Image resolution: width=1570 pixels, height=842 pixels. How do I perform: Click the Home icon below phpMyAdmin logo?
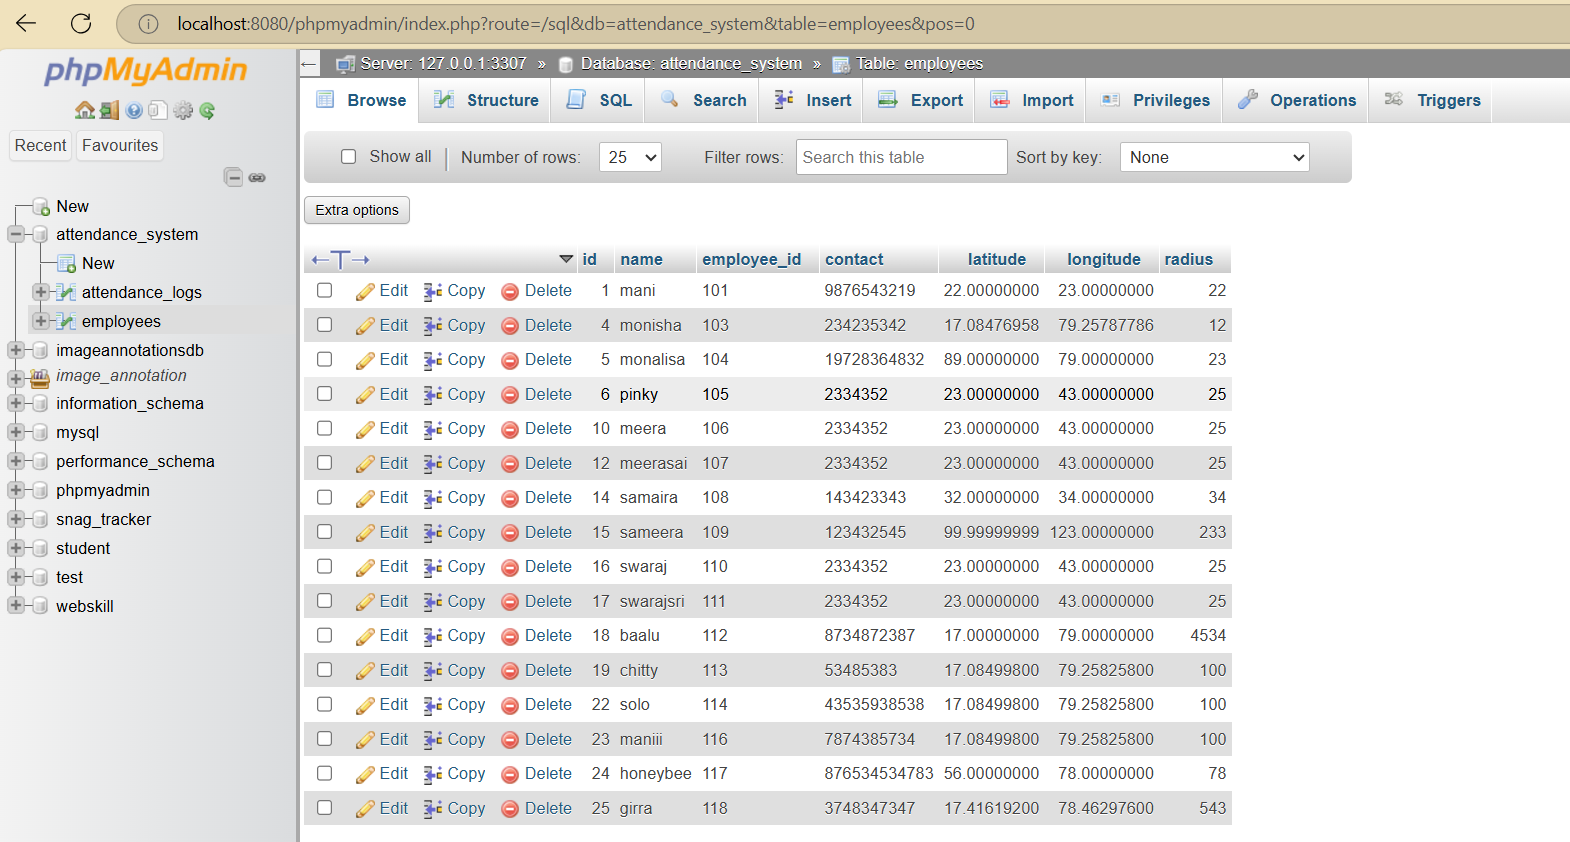tap(85, 110)
